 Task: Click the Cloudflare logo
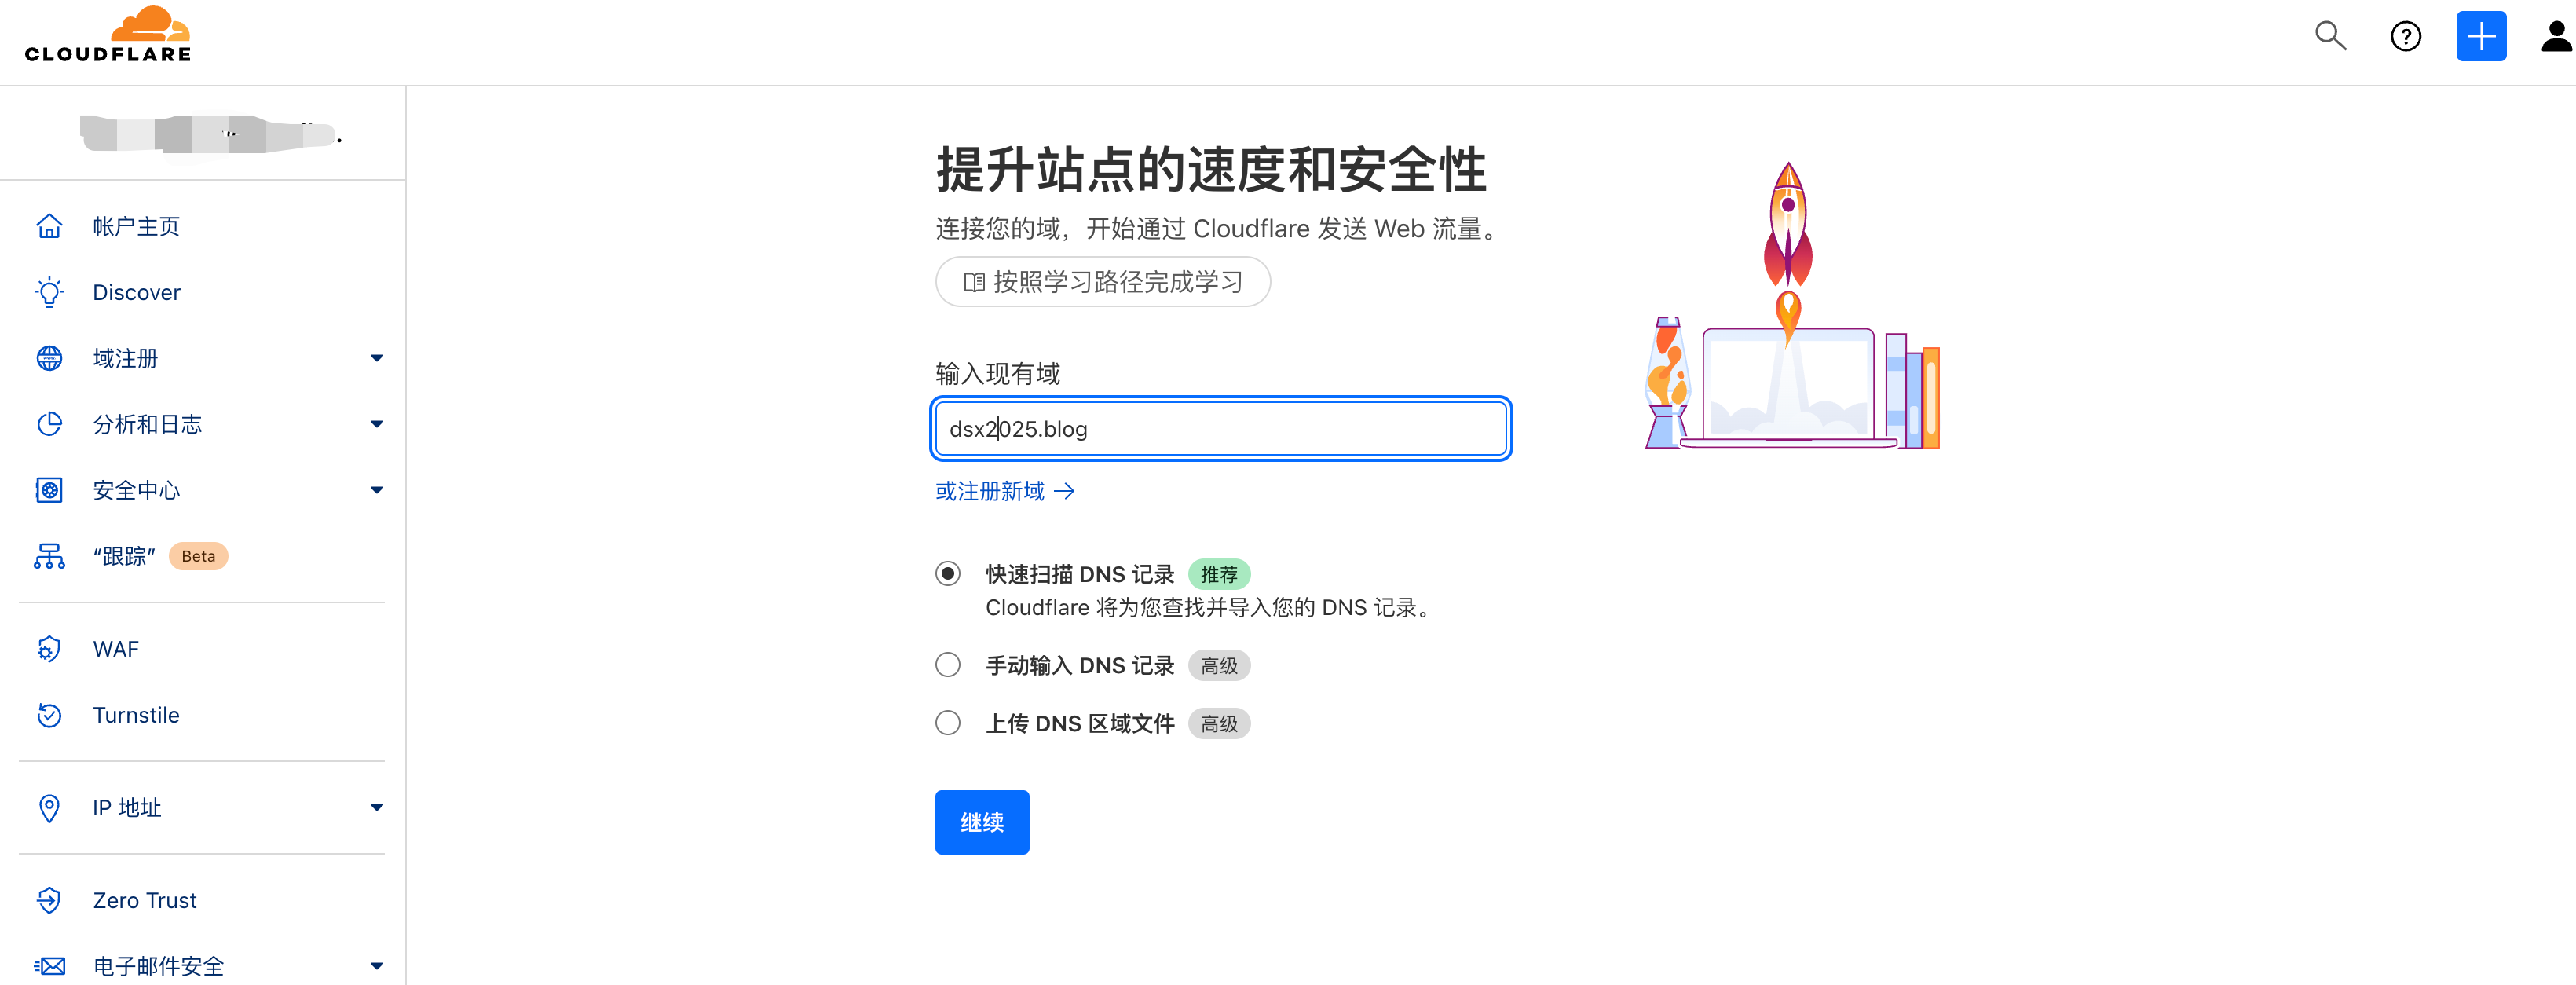[108, 36]
